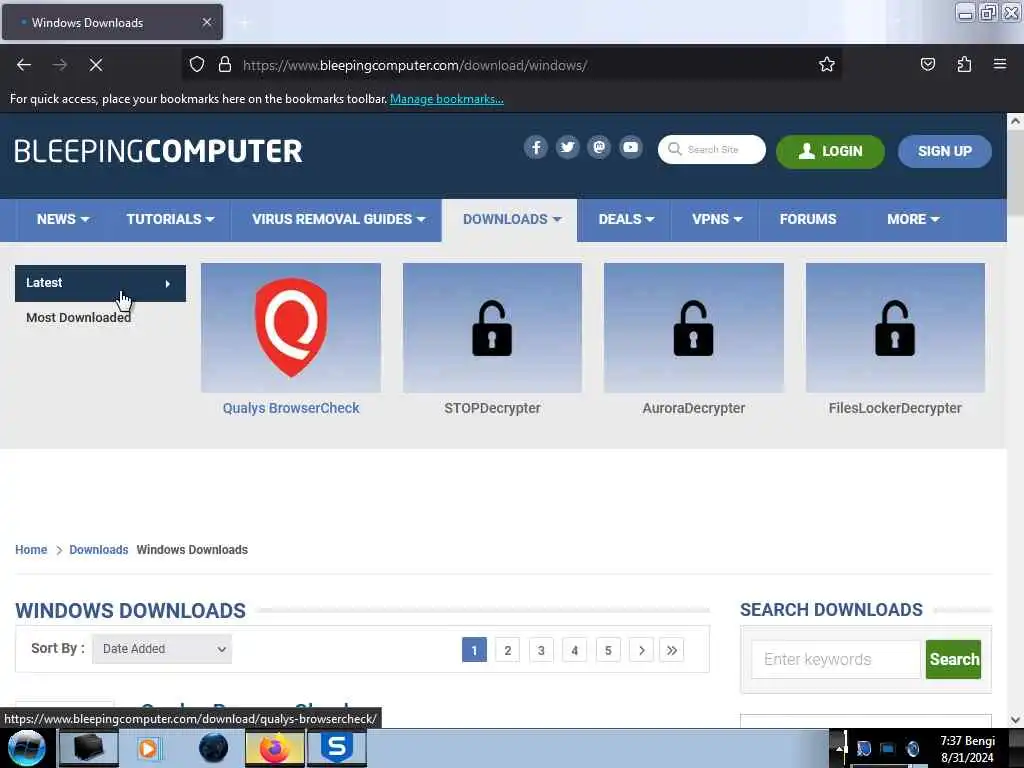Open Manage bookmarks link
1024x768 pixels.
tap(447, 99)
